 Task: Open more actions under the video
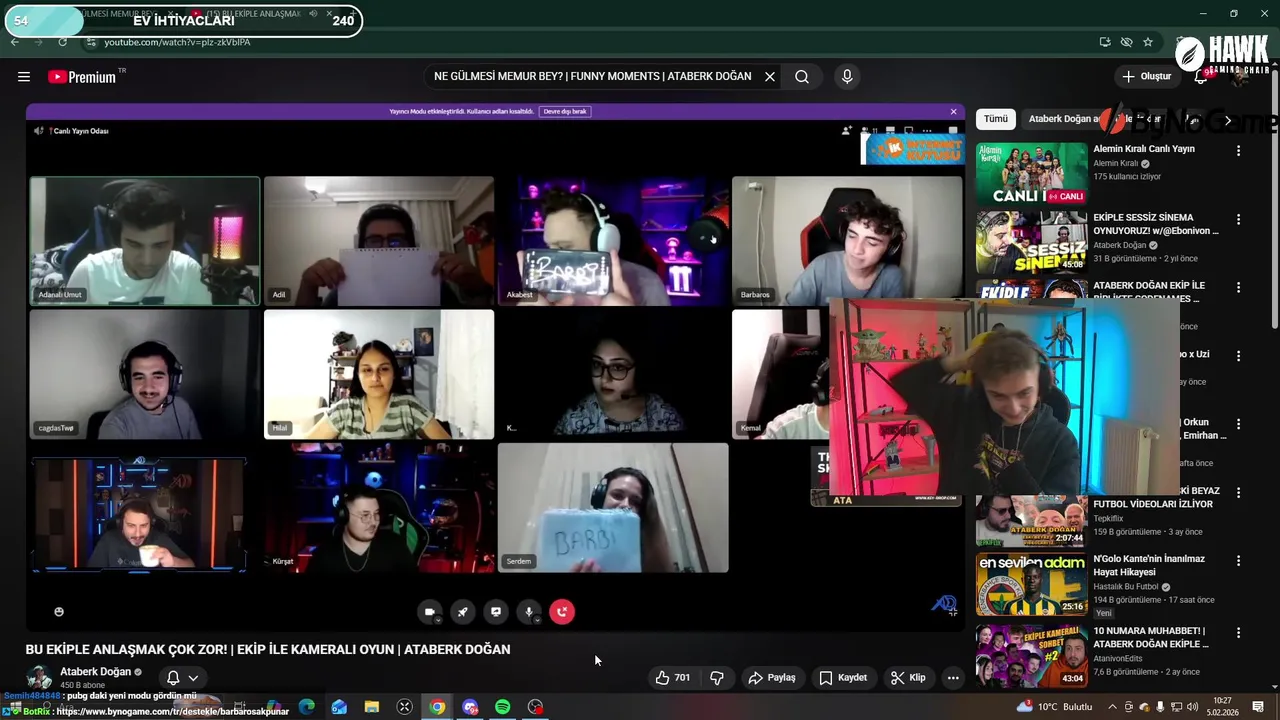pyautogui.click(x=953, y=678)
